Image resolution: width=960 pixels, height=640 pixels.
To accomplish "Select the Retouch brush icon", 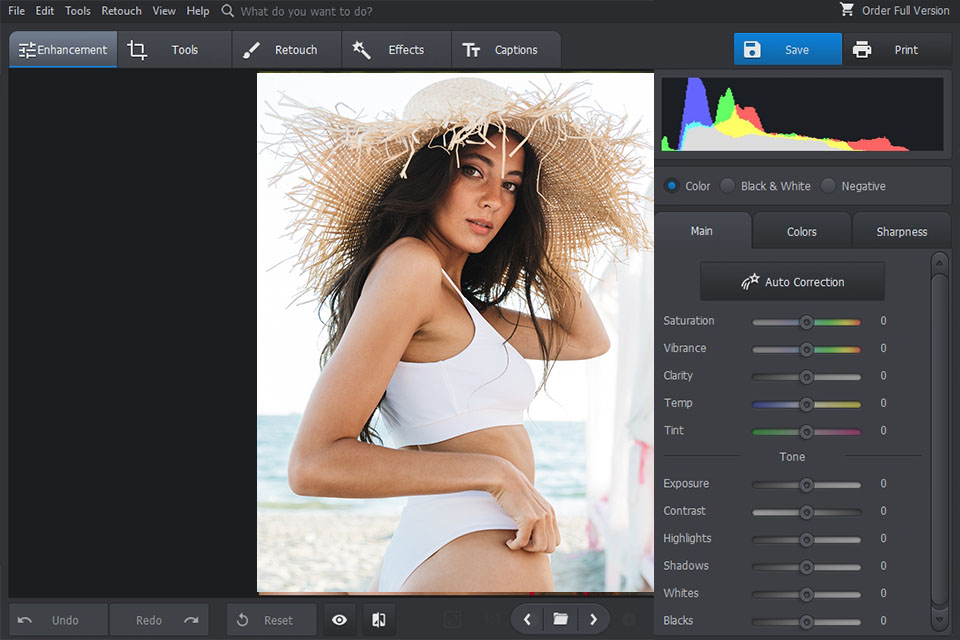I will [x=252, y=48].
